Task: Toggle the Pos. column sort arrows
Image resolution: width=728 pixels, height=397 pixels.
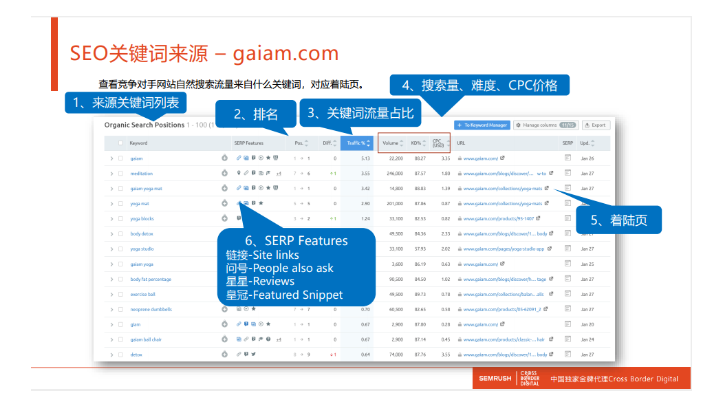Action: coord(306,143)
